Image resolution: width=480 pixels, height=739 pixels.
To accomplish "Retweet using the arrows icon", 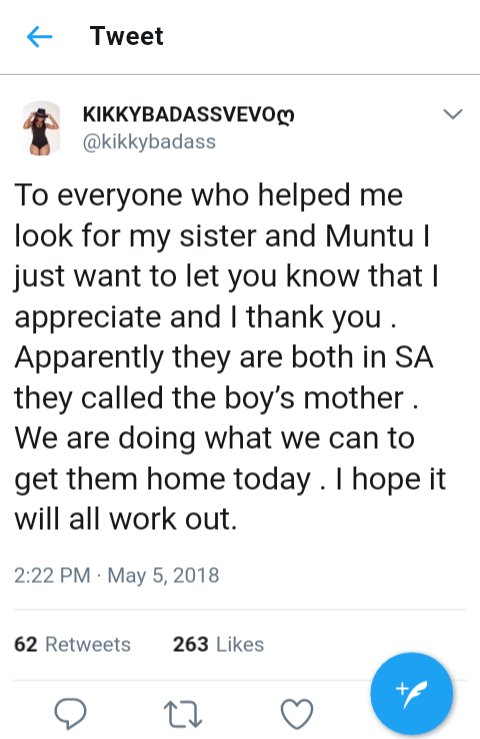I will [x=183, y=714].
